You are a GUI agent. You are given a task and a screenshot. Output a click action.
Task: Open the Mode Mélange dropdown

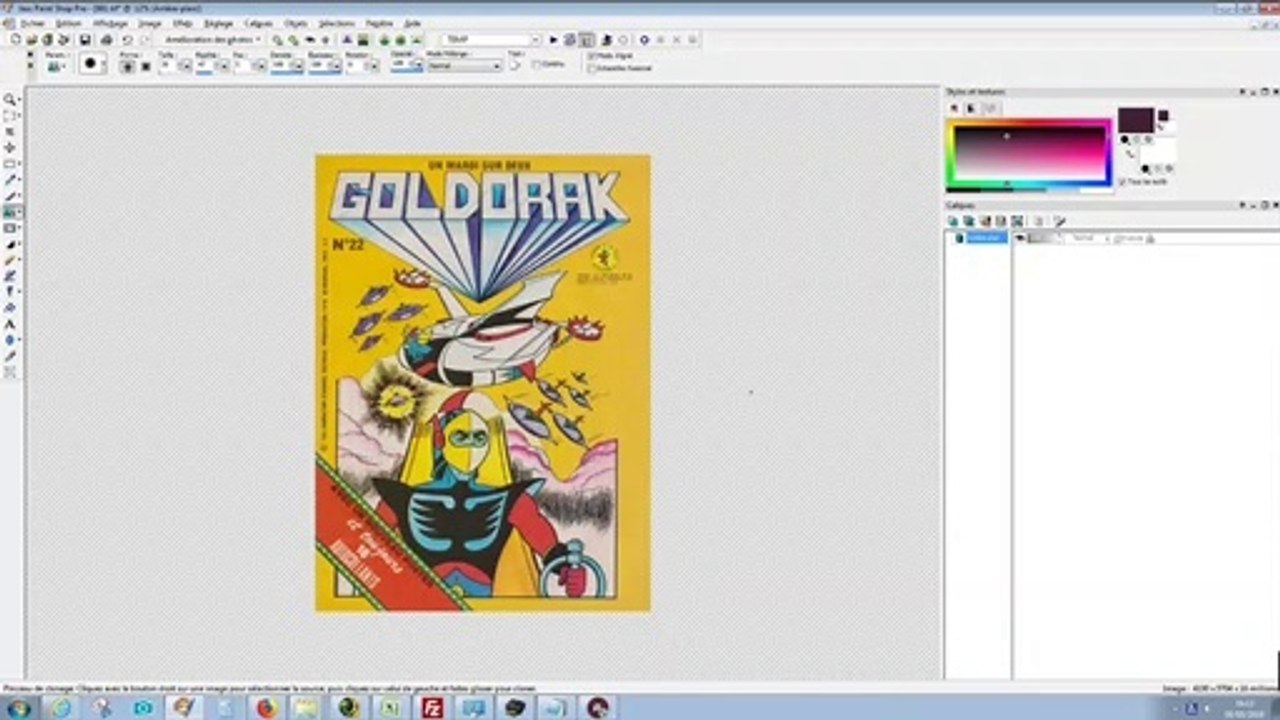(x=464, y=66)
